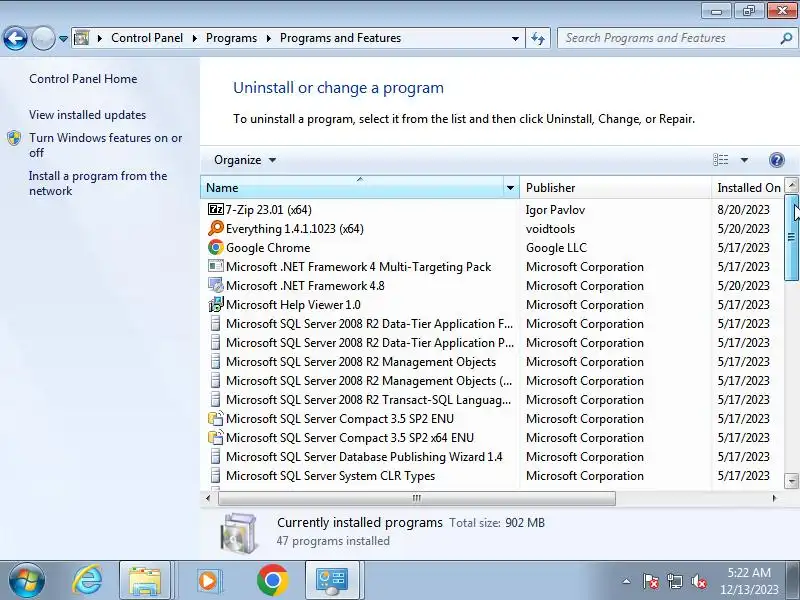
Task: Select the Data-Tier Application P... row
Action: tap(492, 343)
